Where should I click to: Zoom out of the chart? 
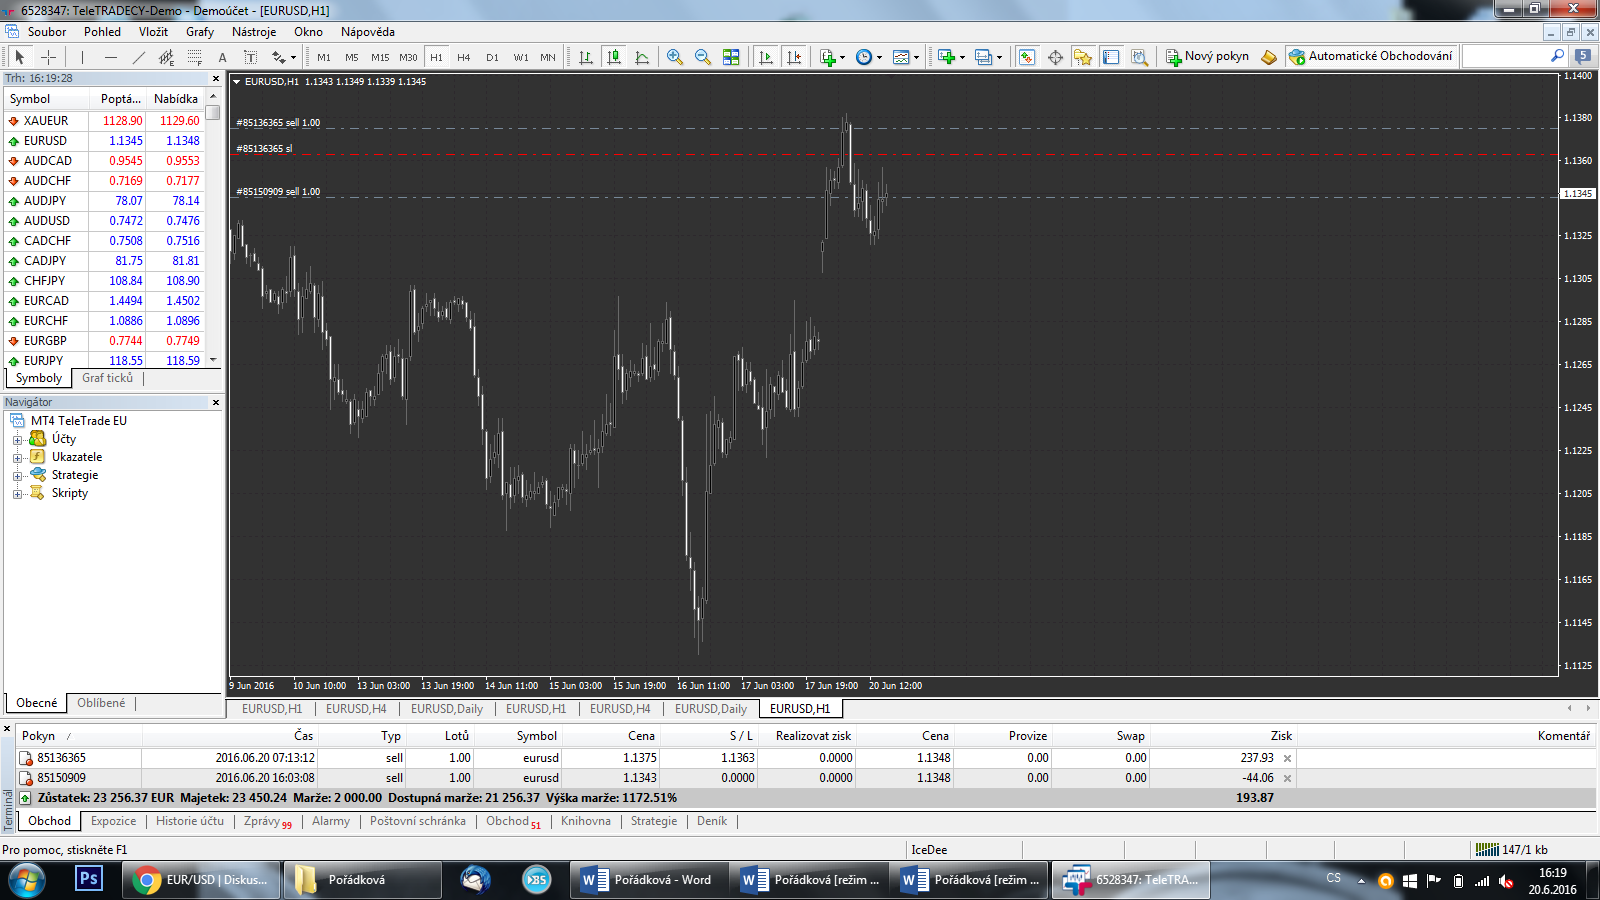pos(703,57)
